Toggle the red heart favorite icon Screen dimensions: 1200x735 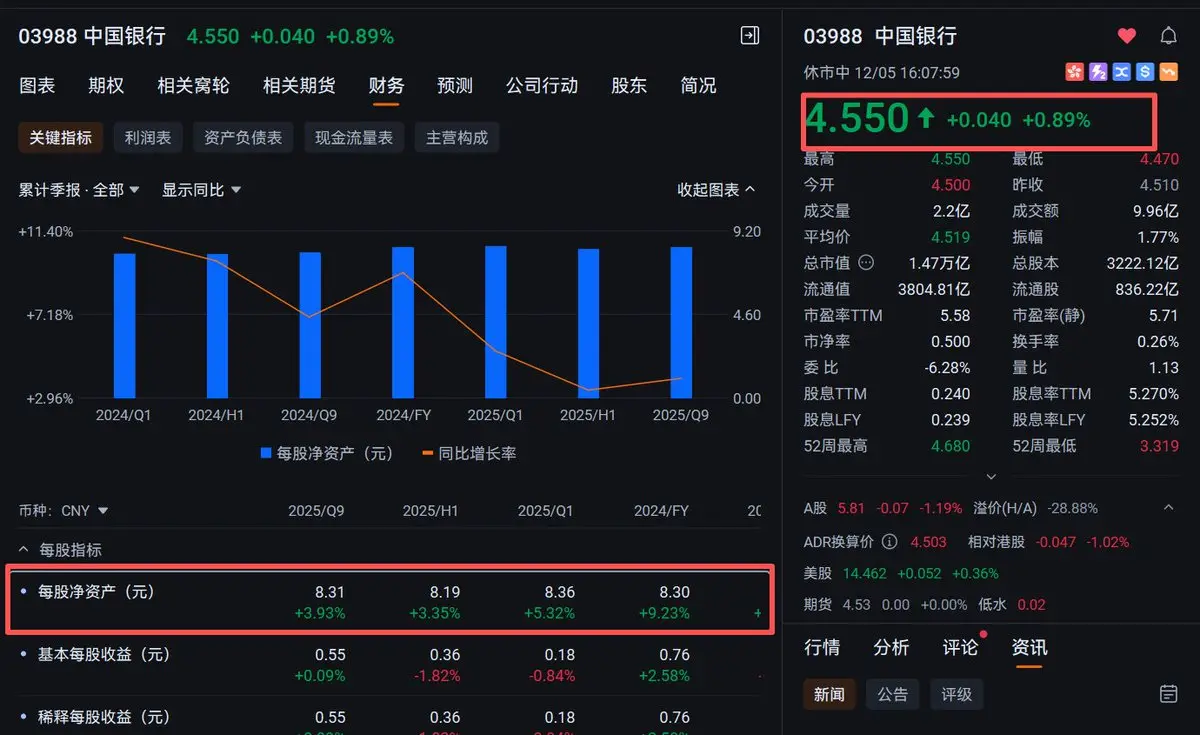[x=1127, y=36]
